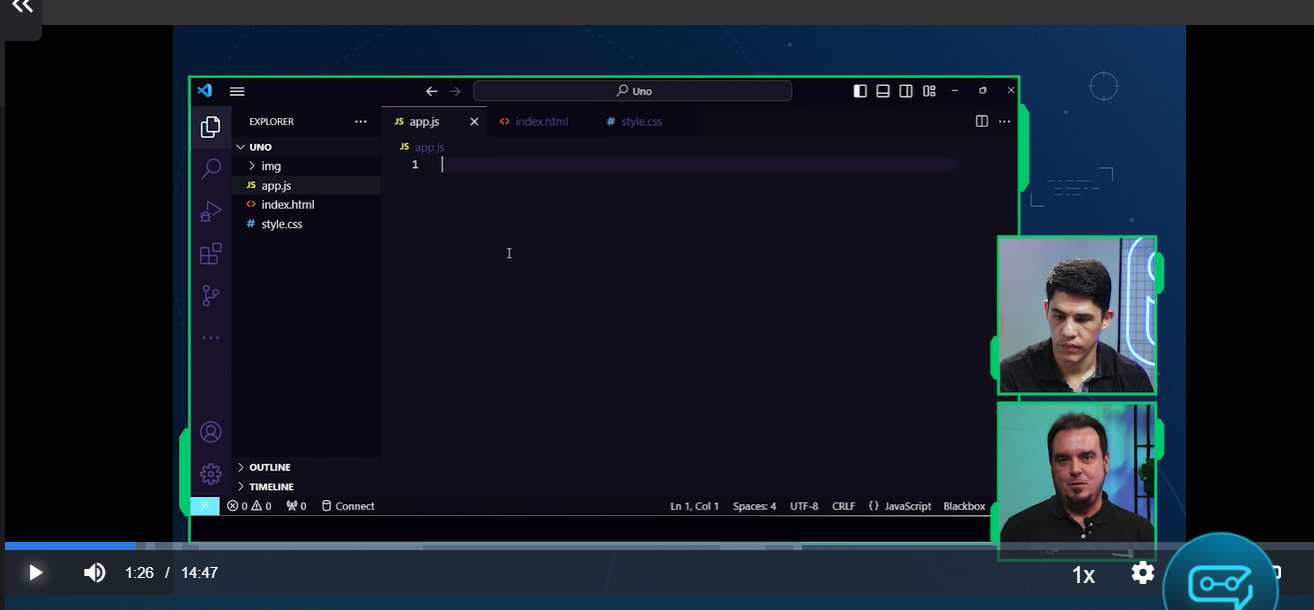Change indentation via Spaces: 4
This screenshot has height=610, width=1314.
[x=754, y=506]
